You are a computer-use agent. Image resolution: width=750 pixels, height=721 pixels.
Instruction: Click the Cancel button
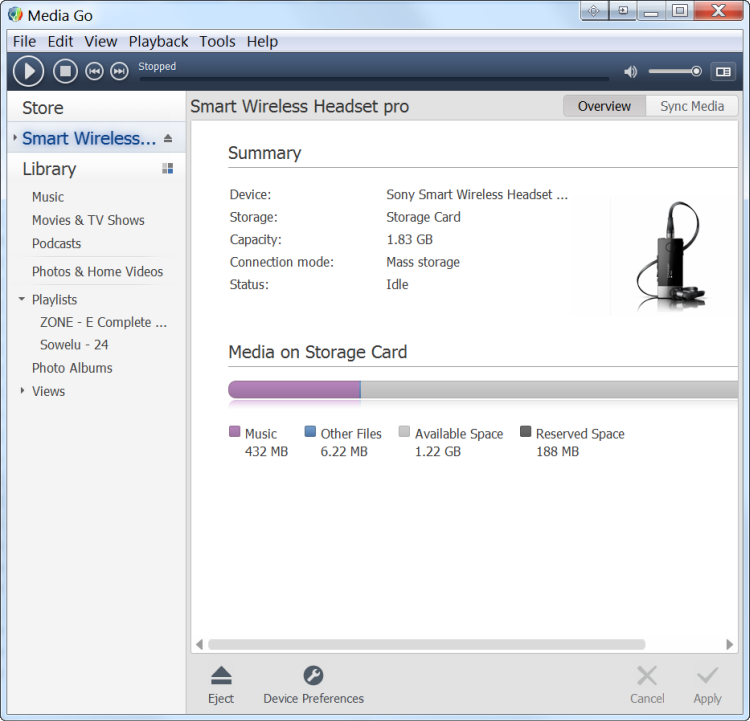(647, 685)
